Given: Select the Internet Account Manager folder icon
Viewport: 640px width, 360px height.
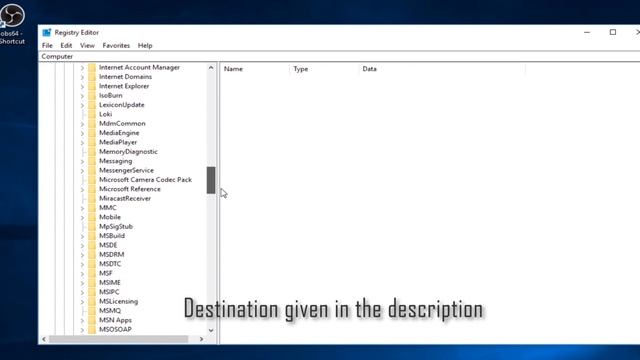Looking at the screenshot, I should tap(92, 67).
